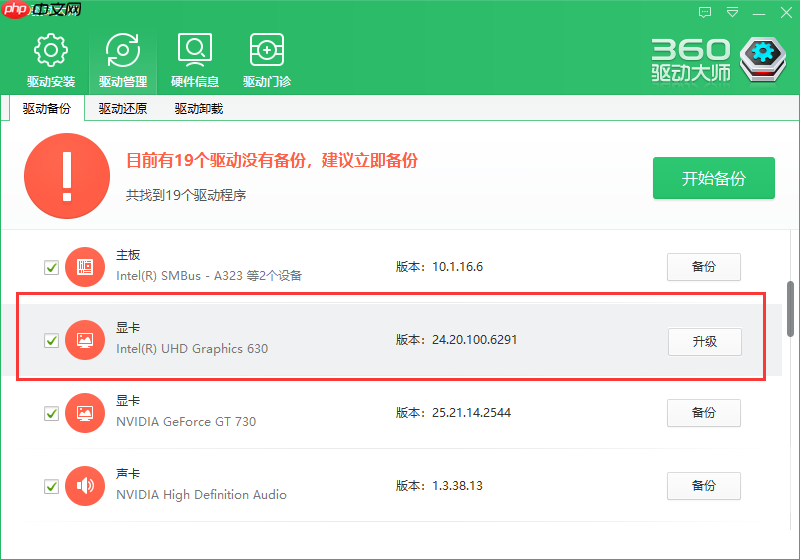Click the 主板 category label
Screen dimensions: 800x560
pyautogui.click(x=128, y=254)
